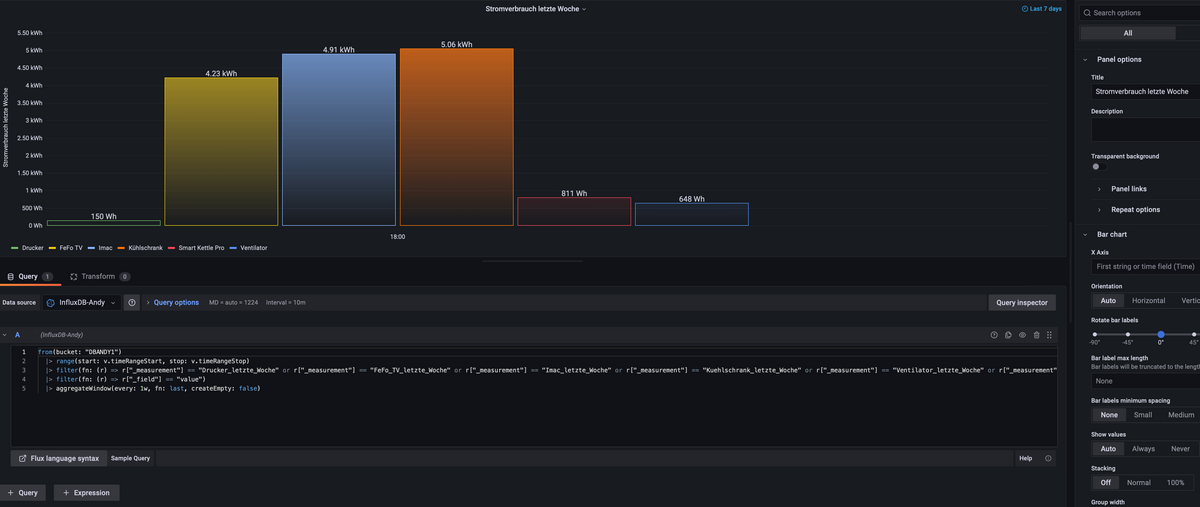This screenshot has height=507, width=1200.
Task: Delete query A with trash icon
Action: point(1036,335)
